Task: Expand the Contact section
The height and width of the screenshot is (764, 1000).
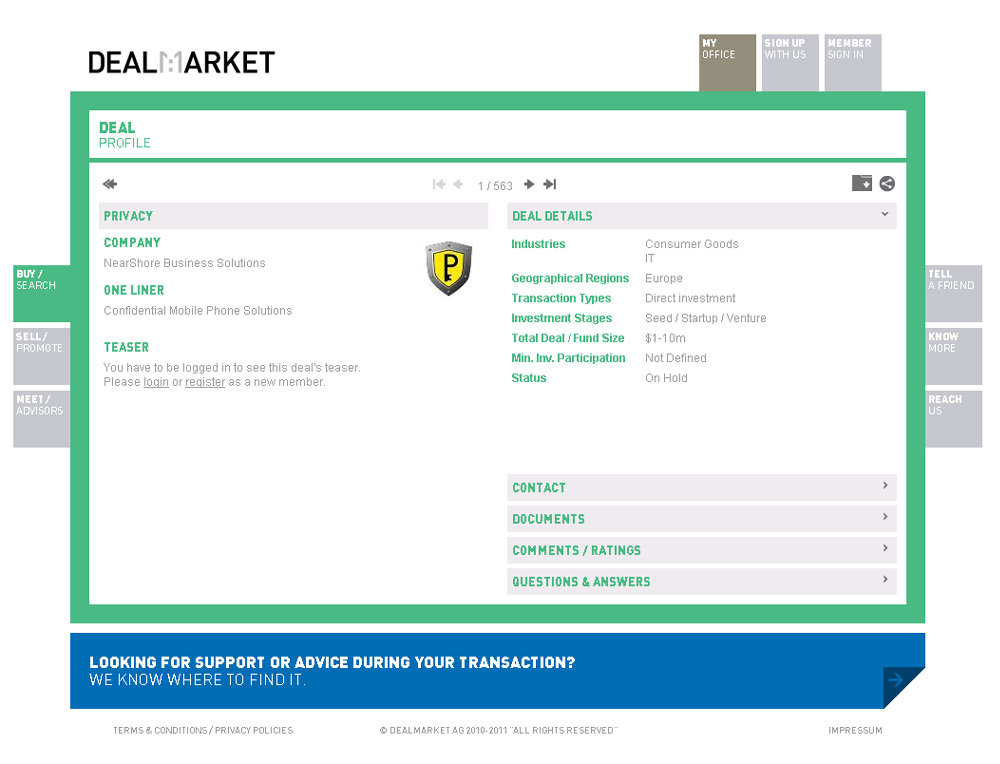Action: (702, 487)
